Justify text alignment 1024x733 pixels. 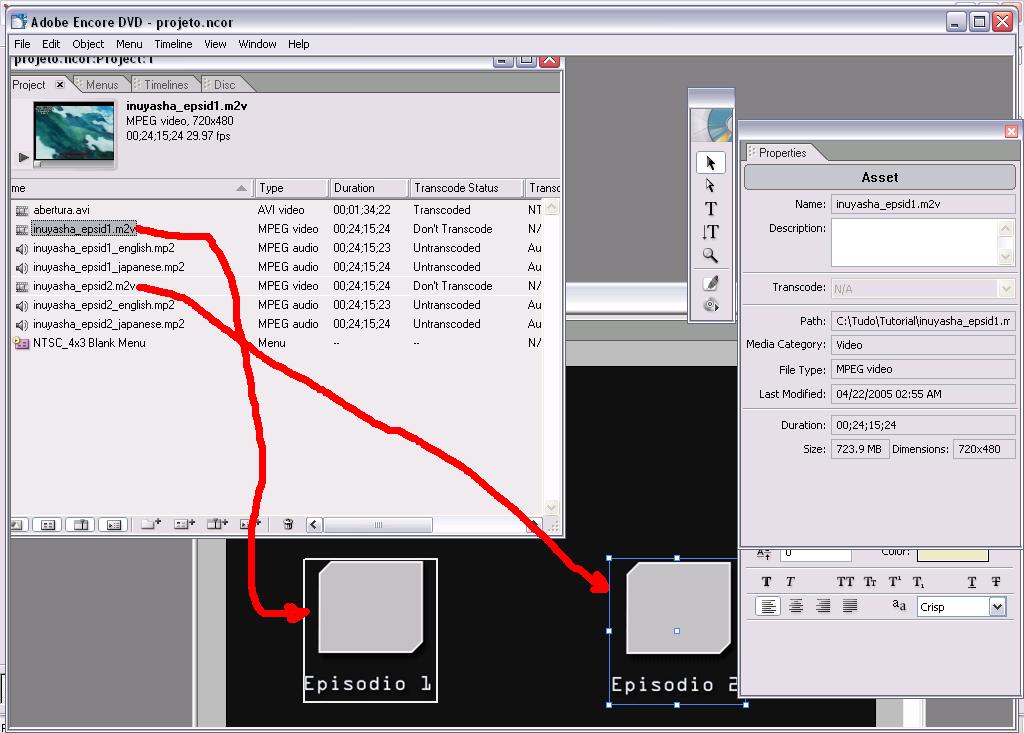coord(850,606)
